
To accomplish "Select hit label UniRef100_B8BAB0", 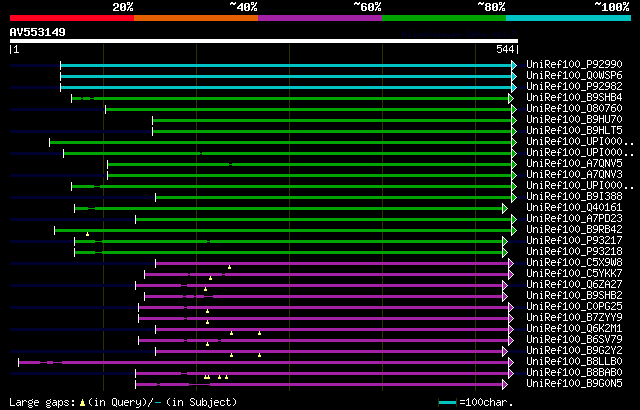I will point(574,373).
